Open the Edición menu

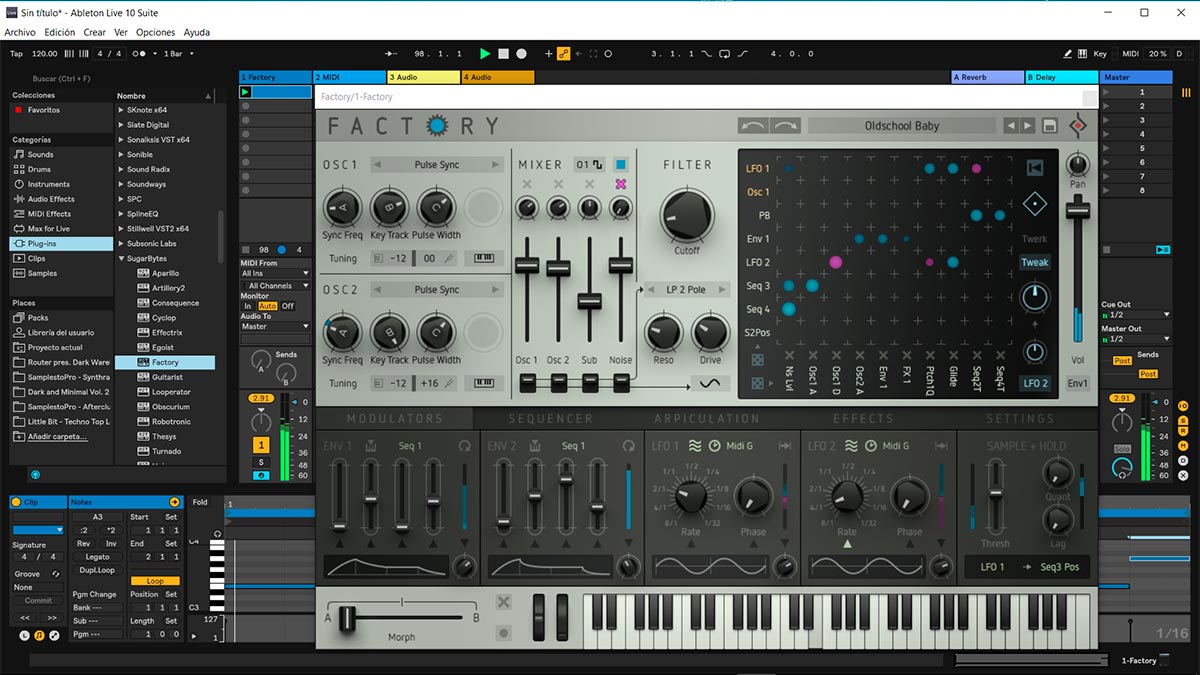(x=60, y=32)
